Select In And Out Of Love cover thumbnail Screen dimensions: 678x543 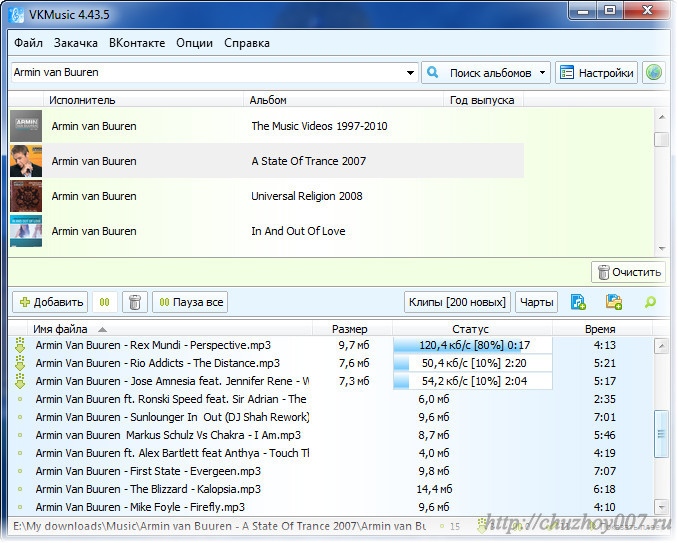click(x=26, y=231)
